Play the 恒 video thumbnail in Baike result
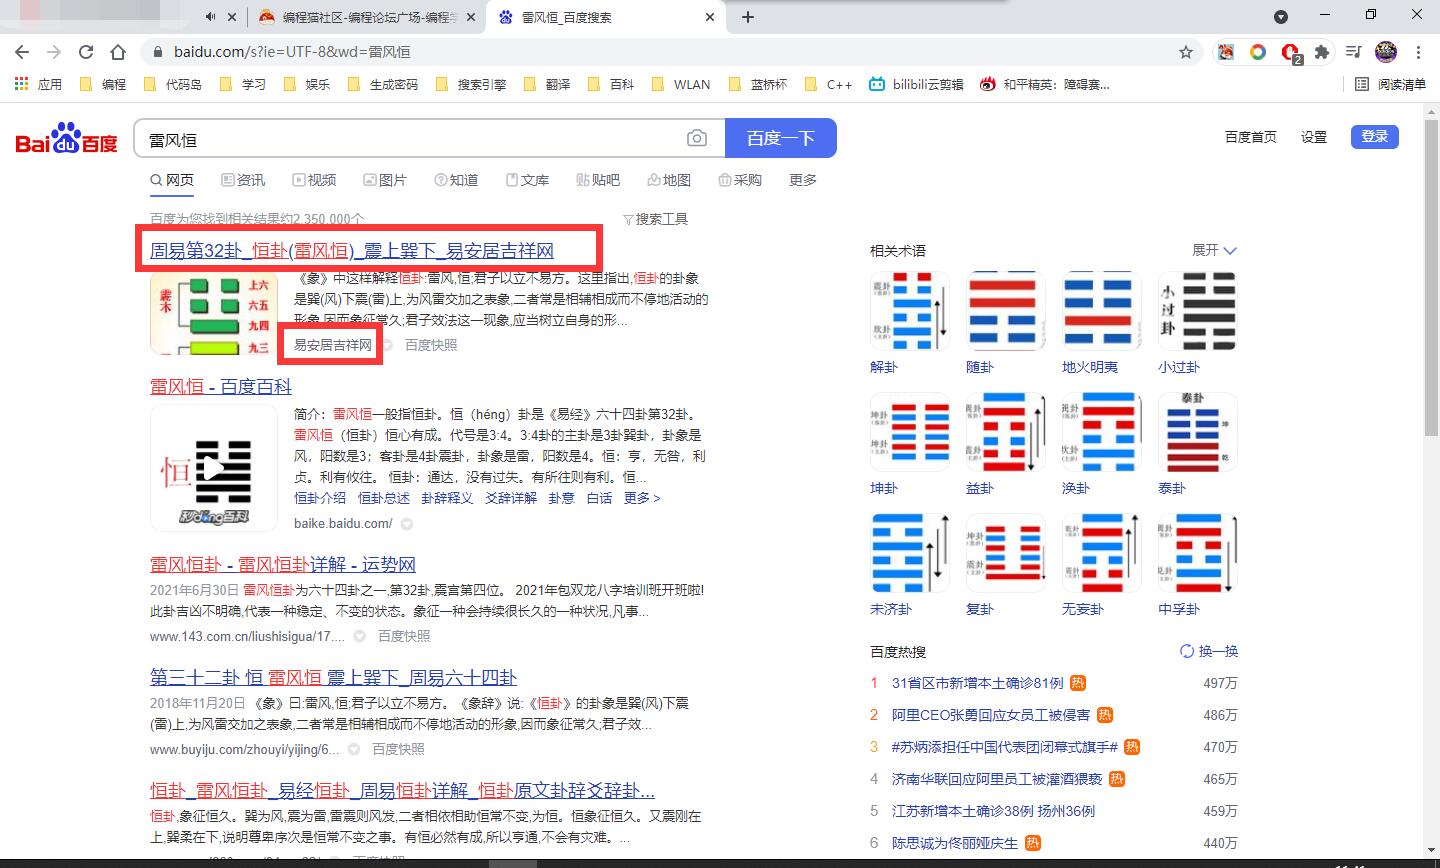The height and width of the screenshot is (868, 1440). (x=213, y=468)
